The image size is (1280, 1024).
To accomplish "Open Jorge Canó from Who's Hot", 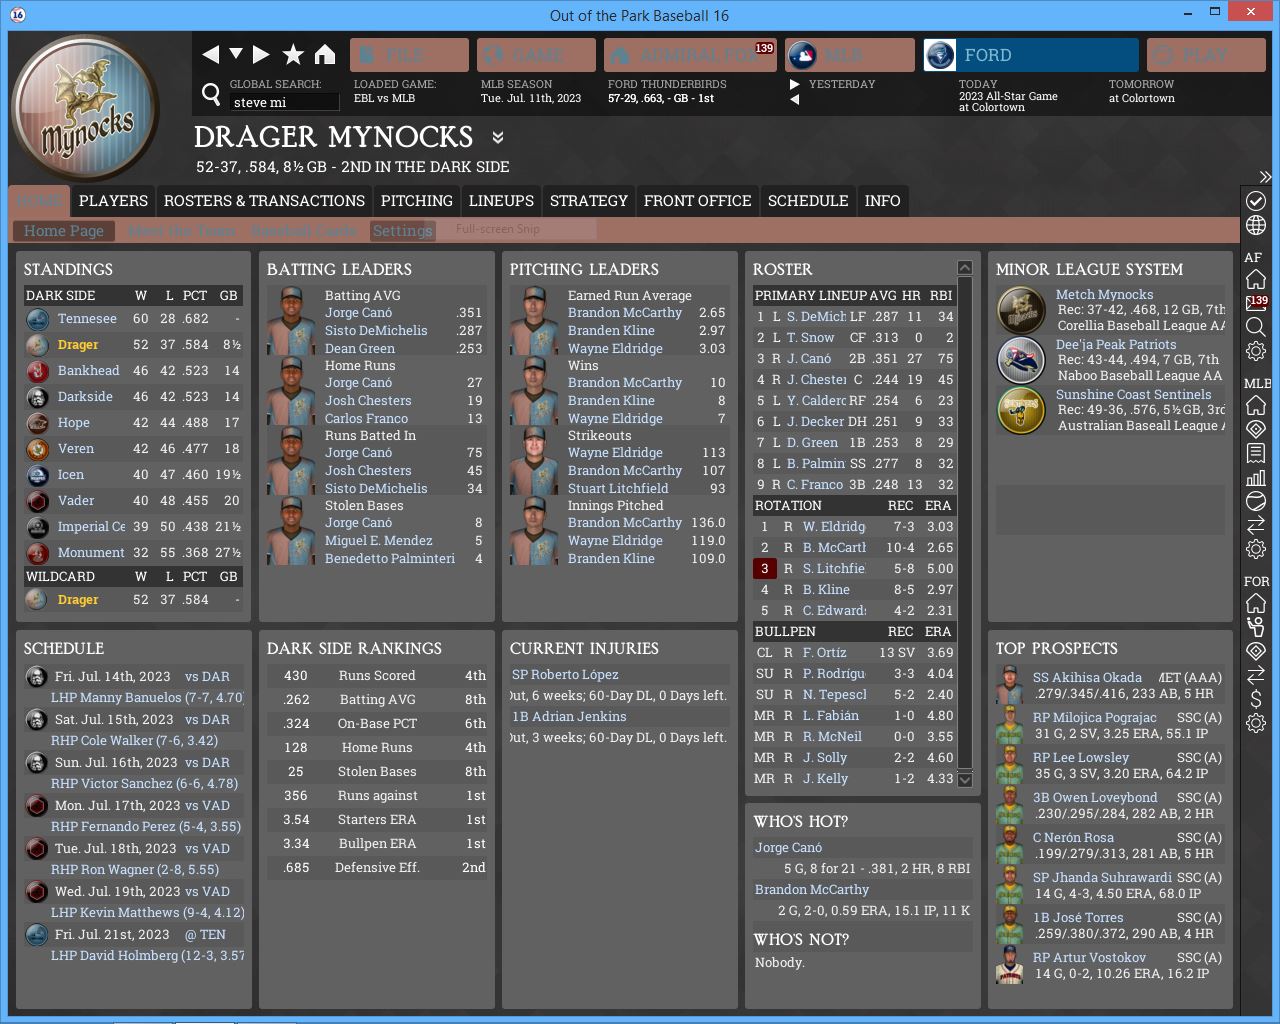I will (788, 847).
